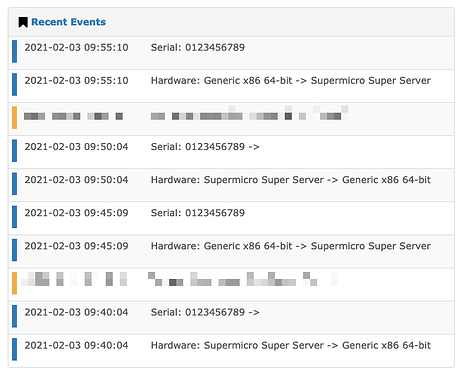The image size is (461, 374).
Task: Click the 09:45:09 timestamp on Serial row
Action: (x=76, y=213)
